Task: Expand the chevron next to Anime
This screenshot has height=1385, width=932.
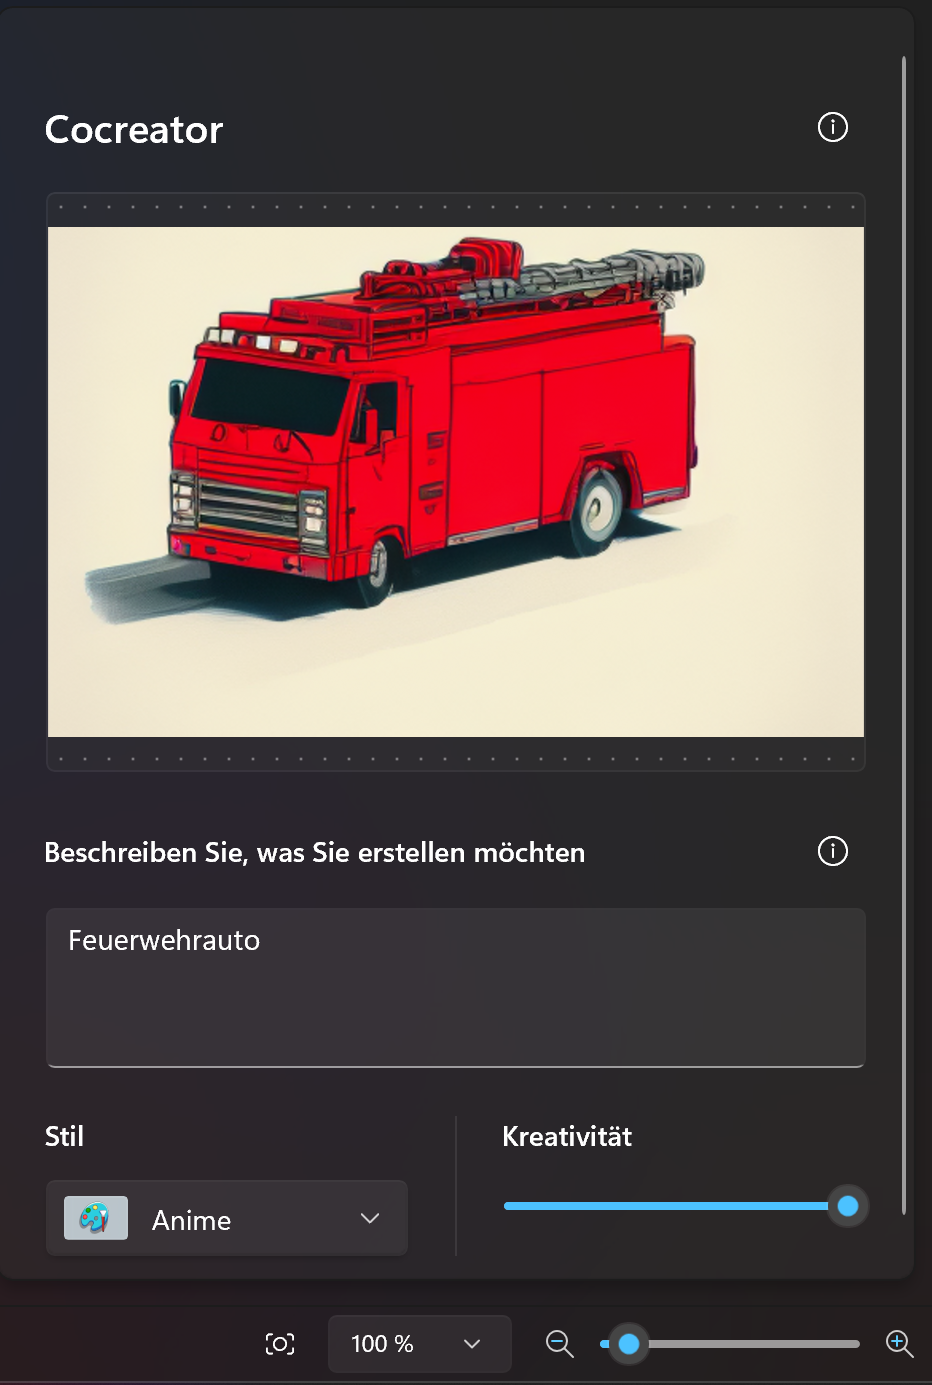Action: [x=370, y=1218]
